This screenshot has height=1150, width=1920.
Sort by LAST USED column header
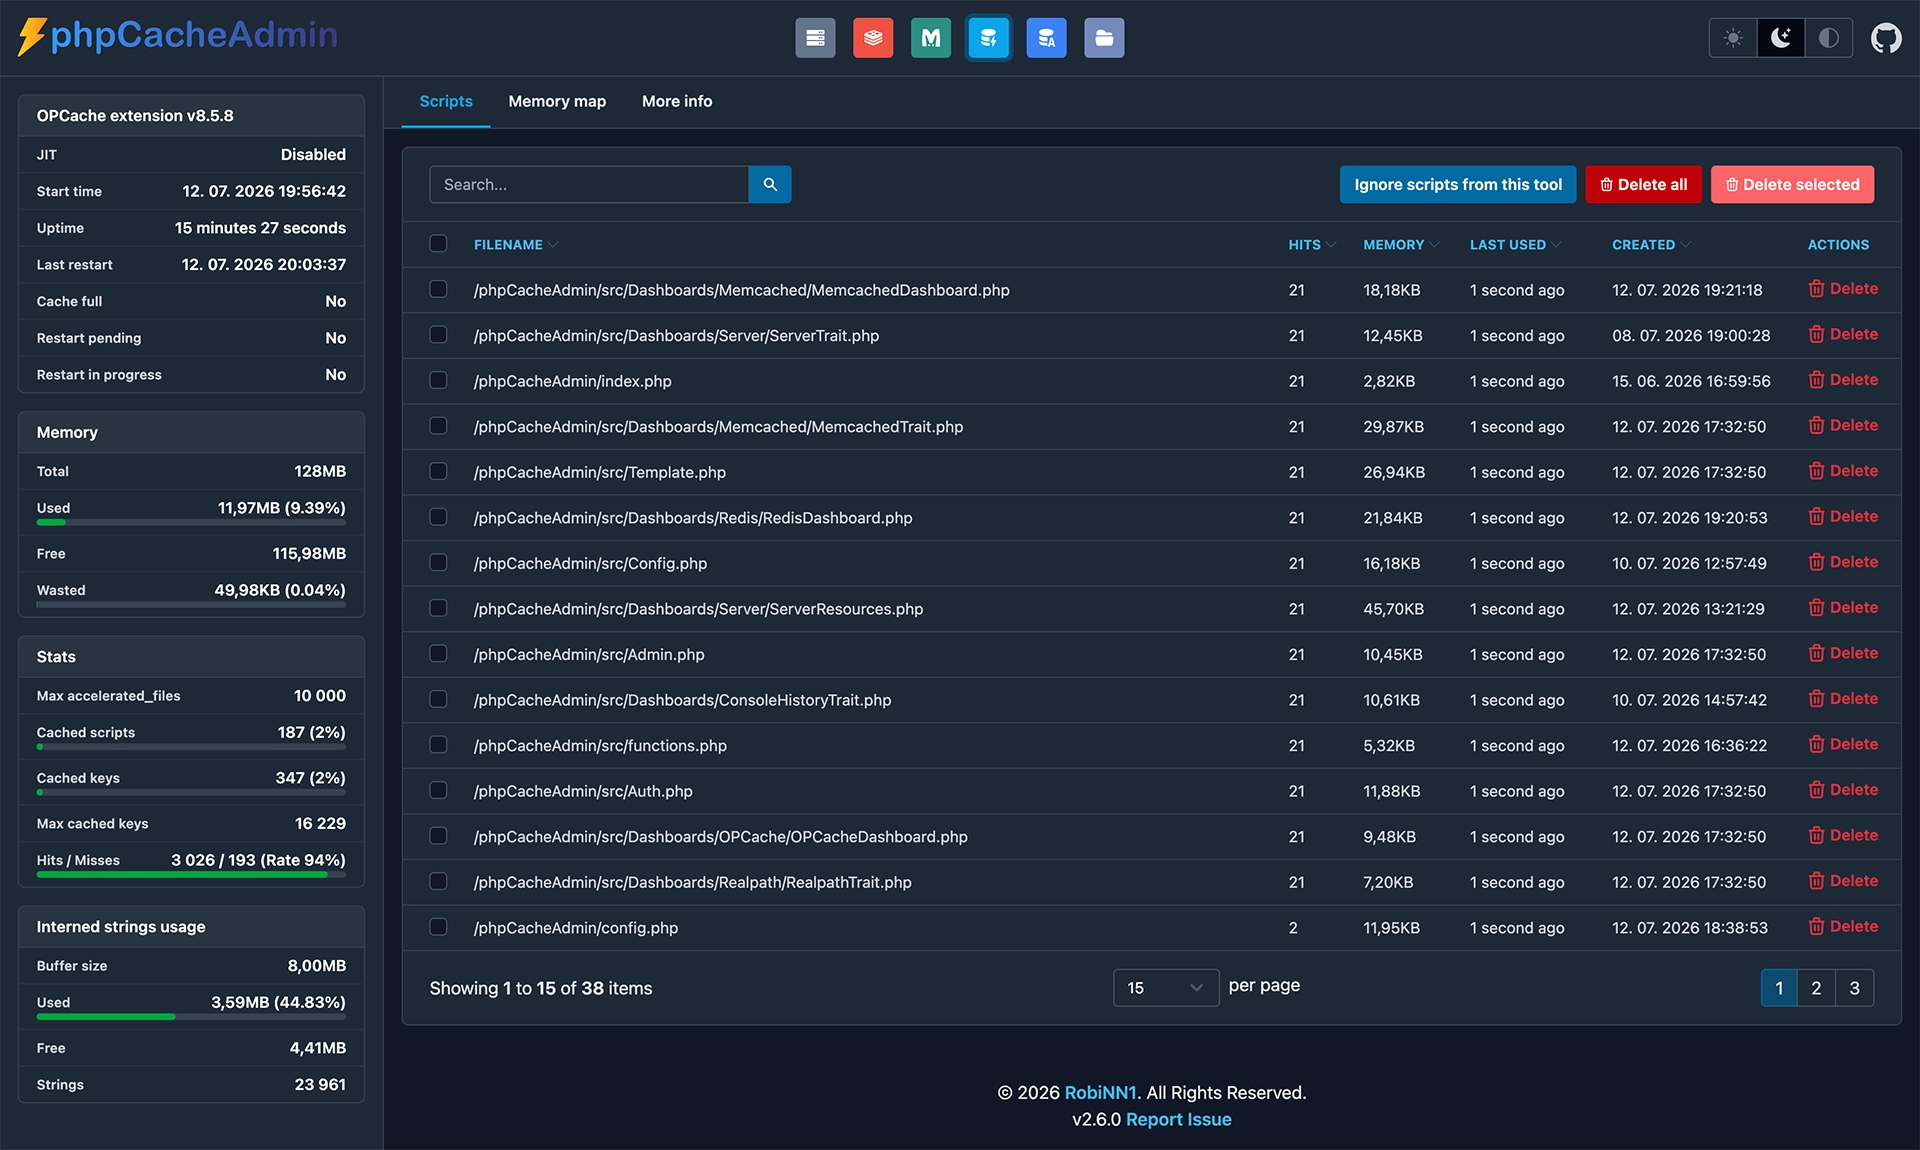click(x=1515, y=245)
